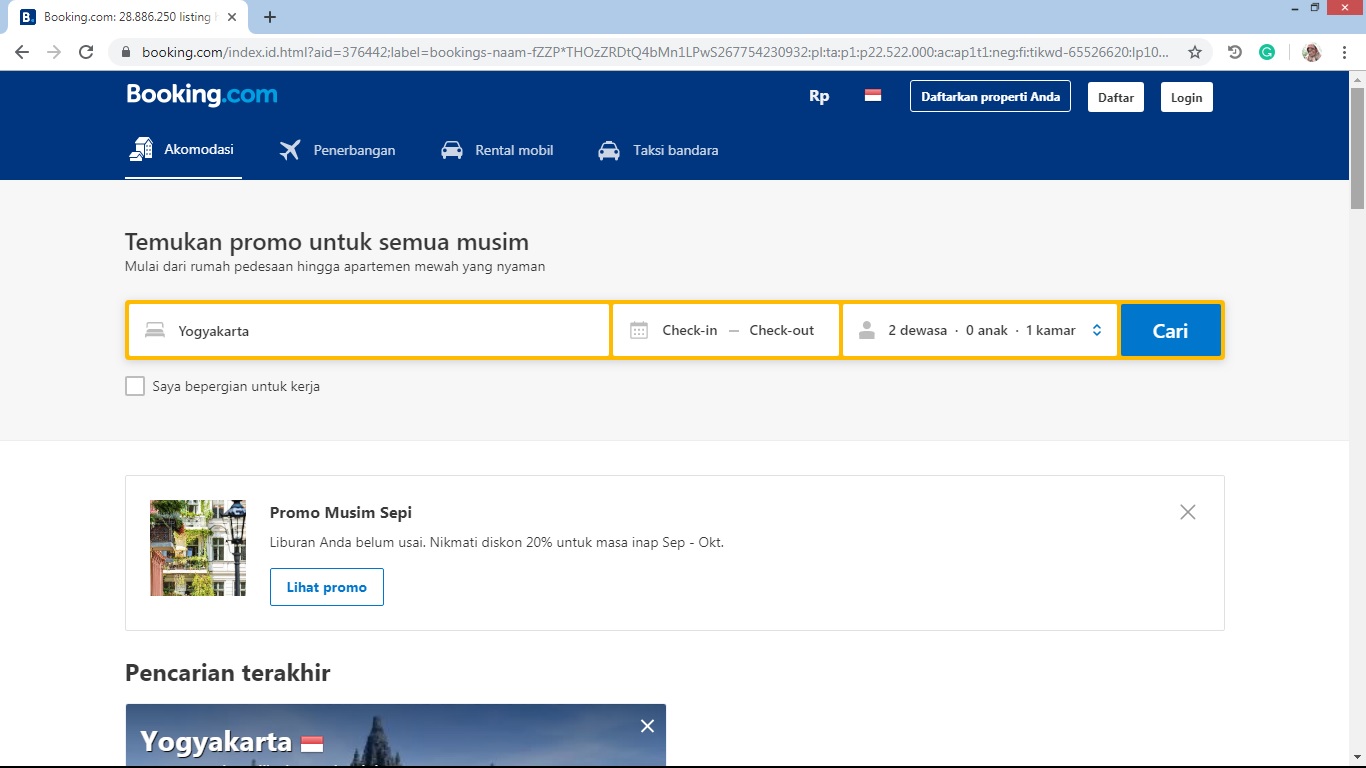Click the Daftar button
The width and height of the screenshot is (1366, 768).
click(x=1116, y=97)
